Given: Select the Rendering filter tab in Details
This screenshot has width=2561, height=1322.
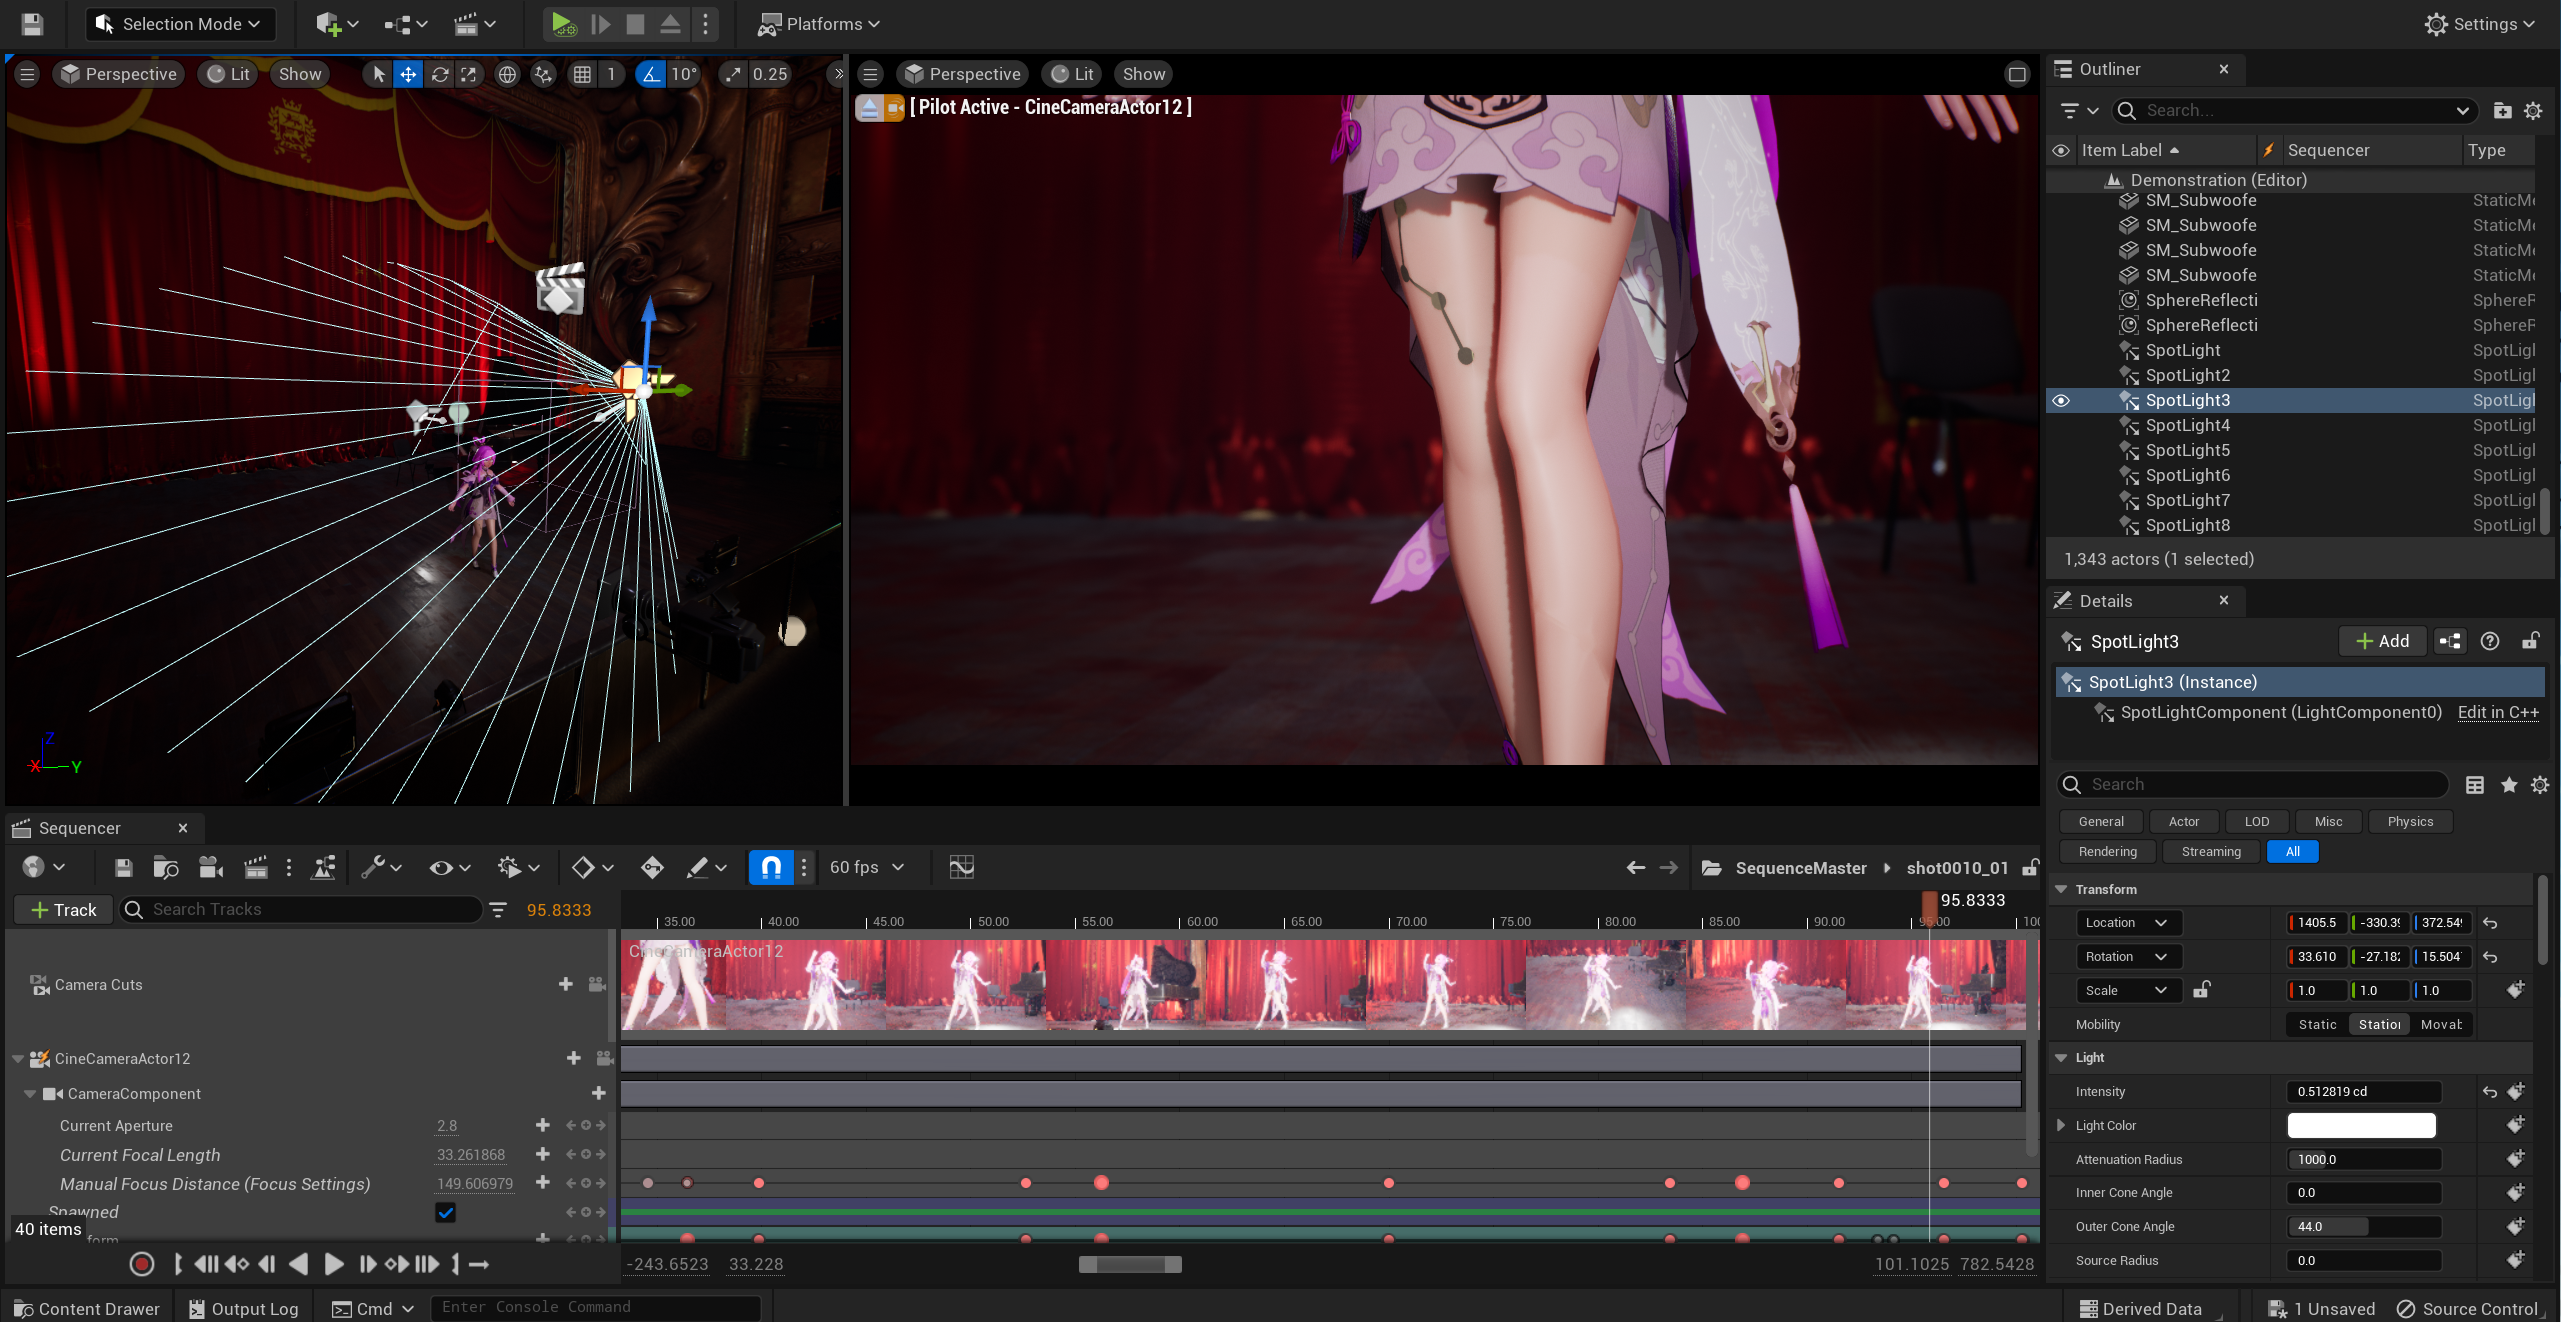Looking at the screenshot, I should pyautogui.click(x=2107, y=852).
